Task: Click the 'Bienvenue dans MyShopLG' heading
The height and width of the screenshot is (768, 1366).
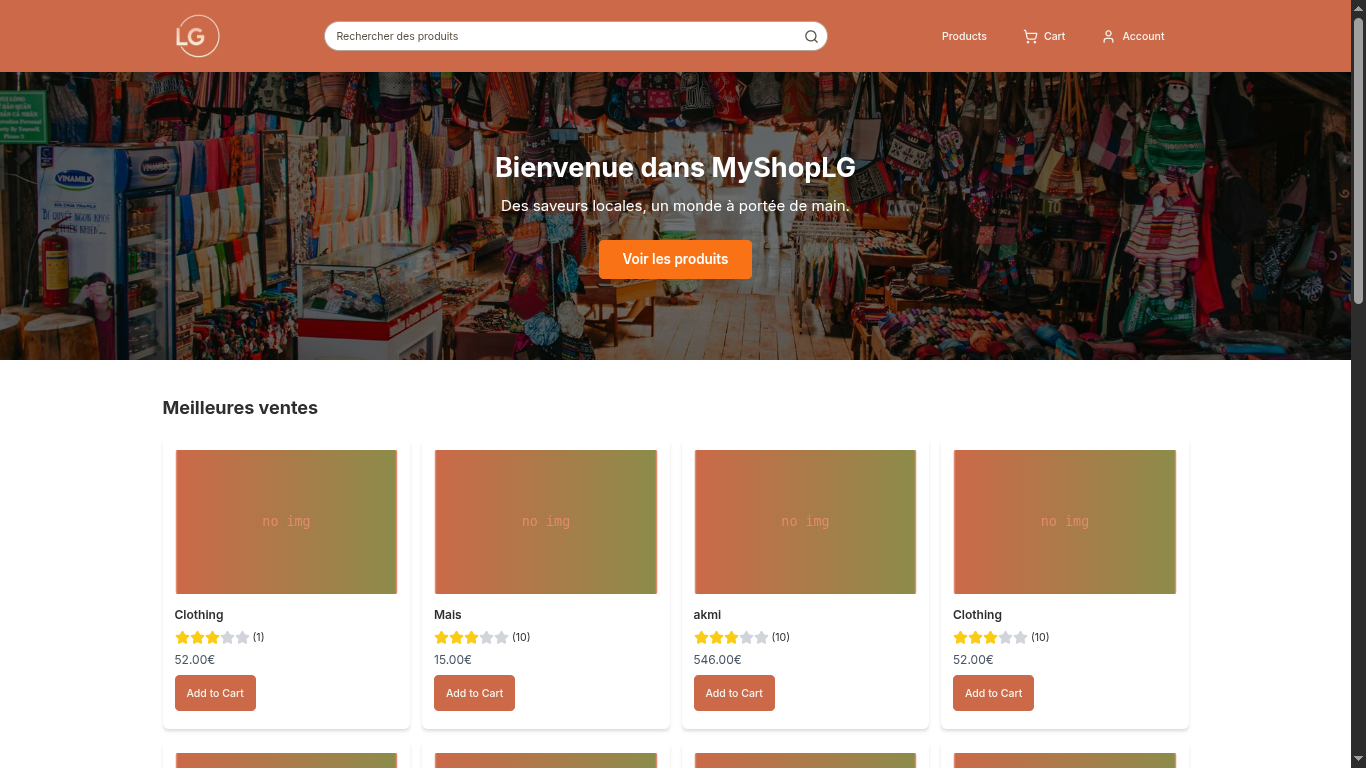Action: pyautogui.click(x=675, y=167)
